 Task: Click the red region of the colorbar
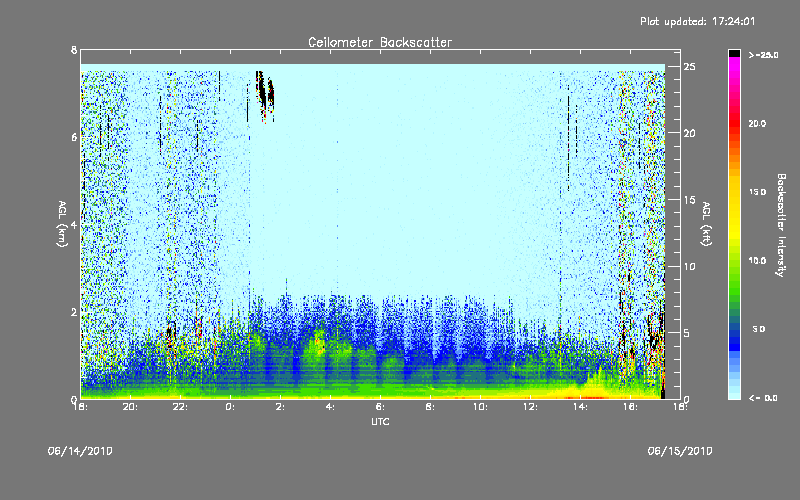point(734,122)
